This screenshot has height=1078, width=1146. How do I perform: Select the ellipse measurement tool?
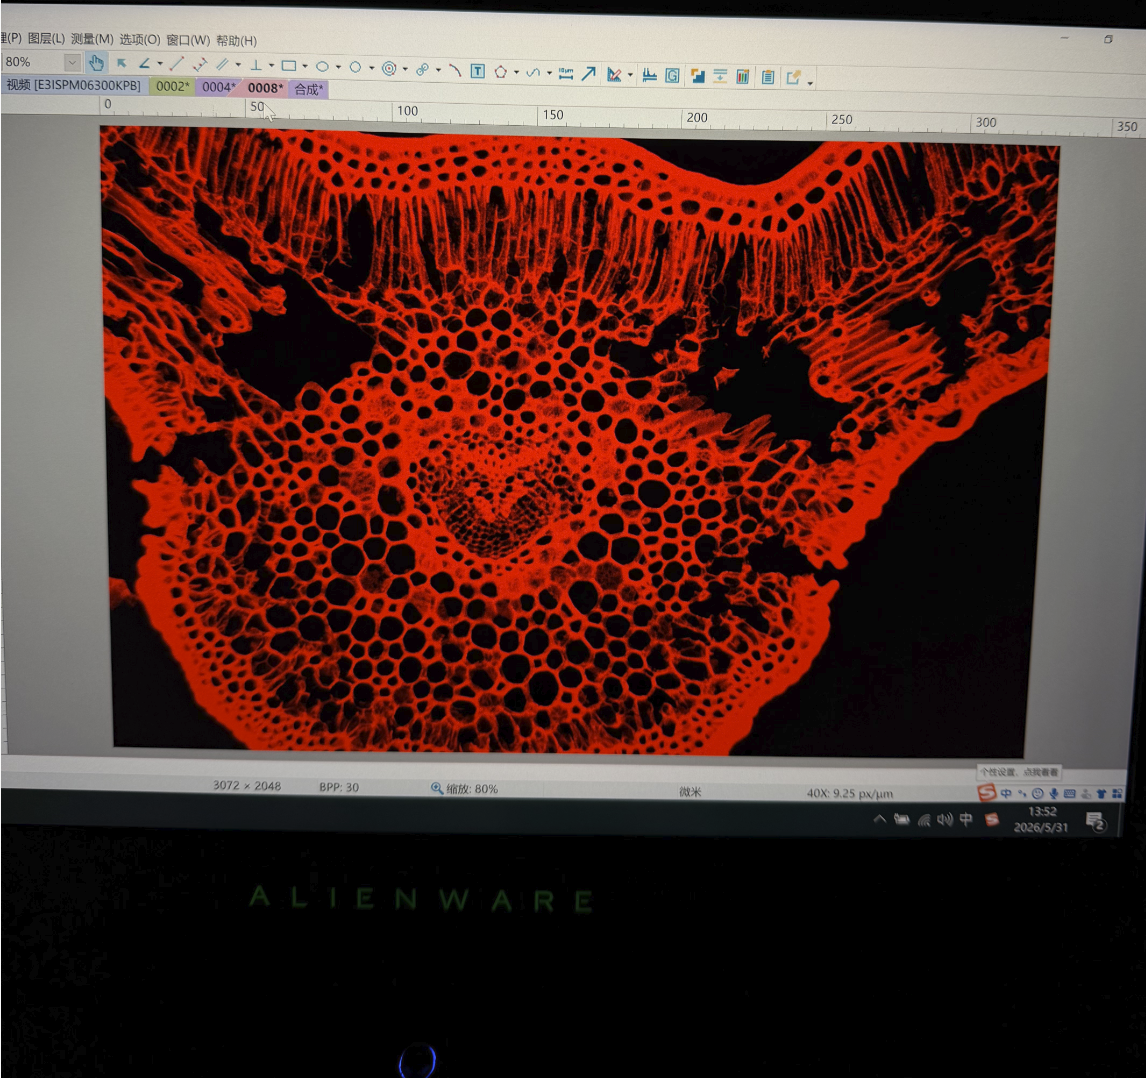click(322, 67)
